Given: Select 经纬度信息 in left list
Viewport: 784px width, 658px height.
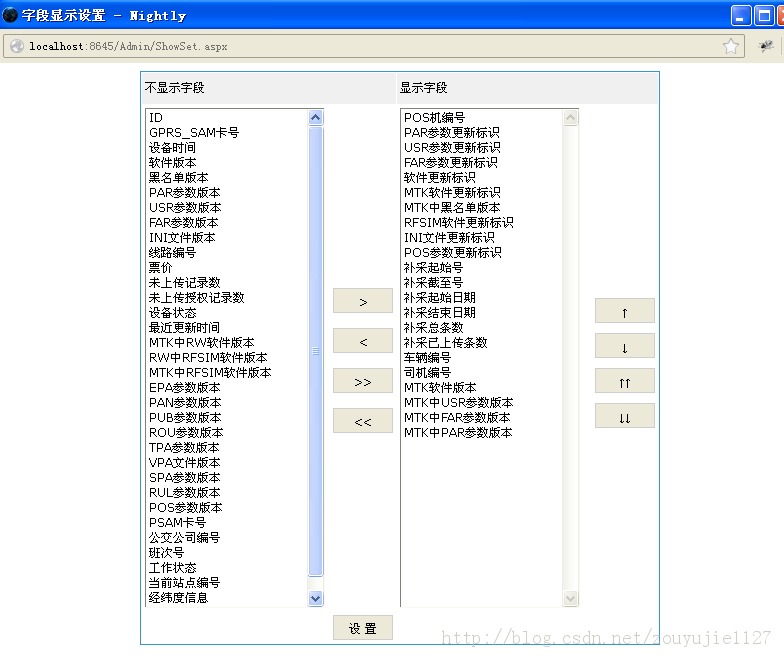Looking at the screenshot, I should click(228, 598).
